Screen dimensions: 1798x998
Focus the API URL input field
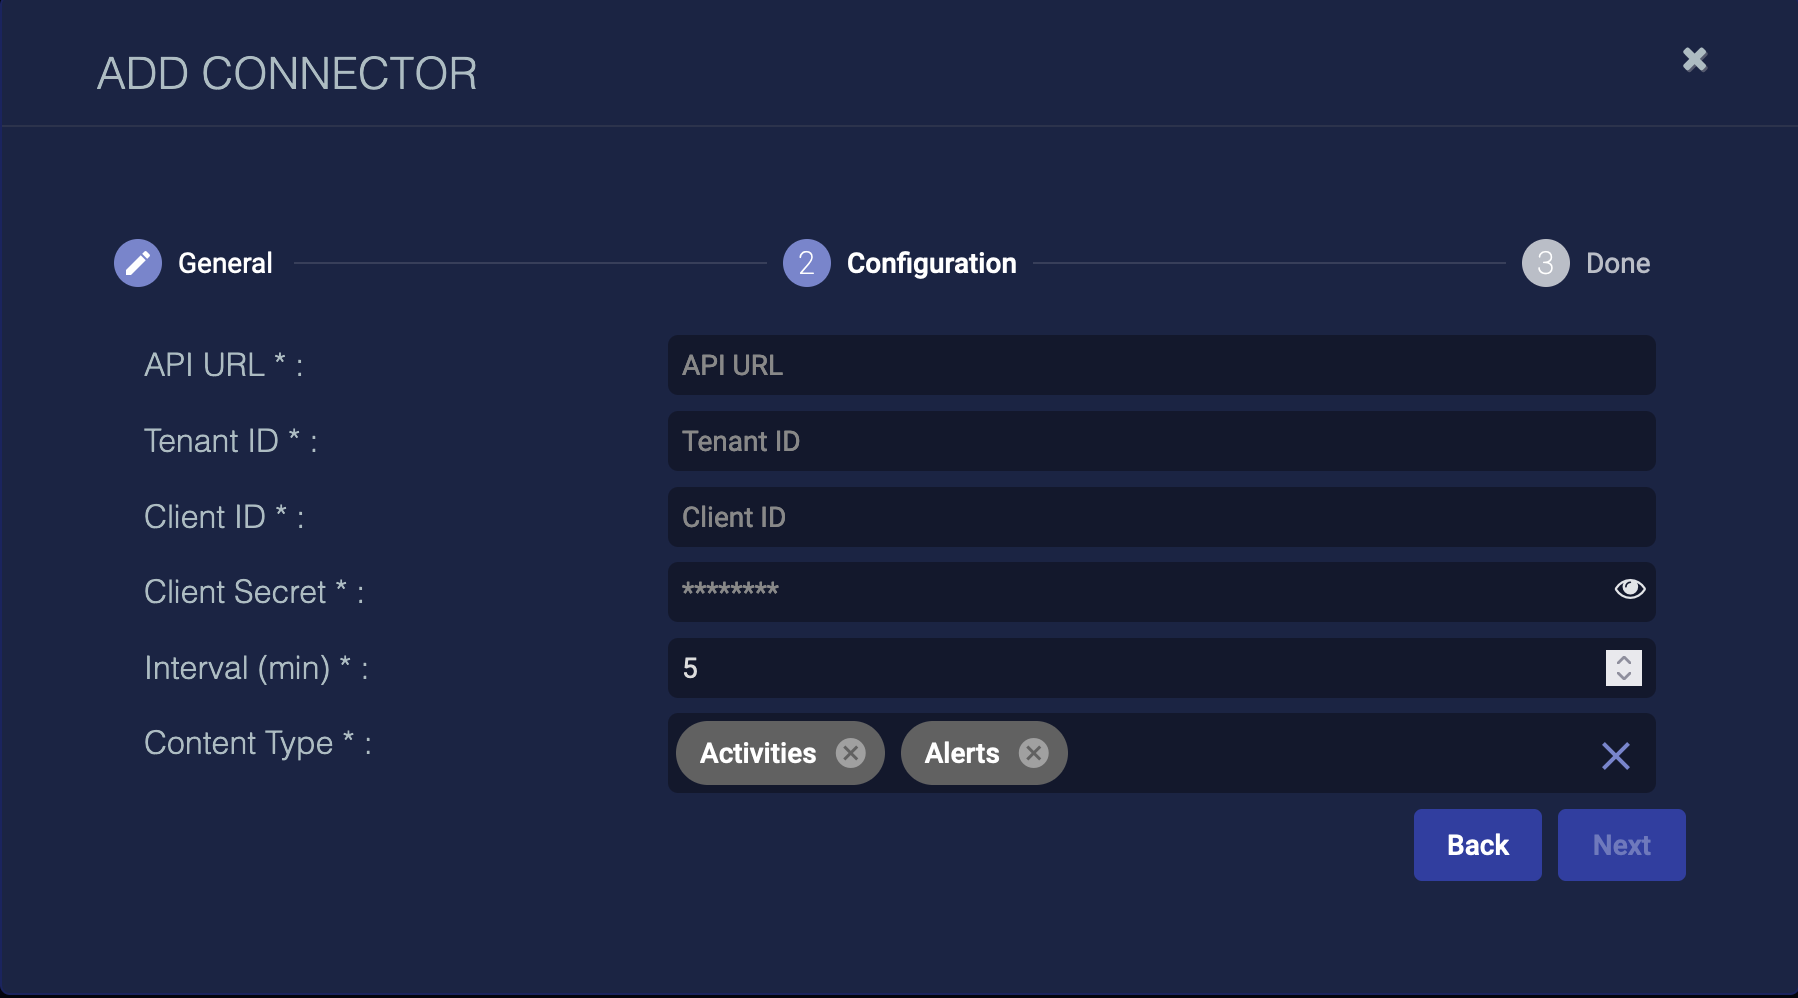pos(1160,365)
